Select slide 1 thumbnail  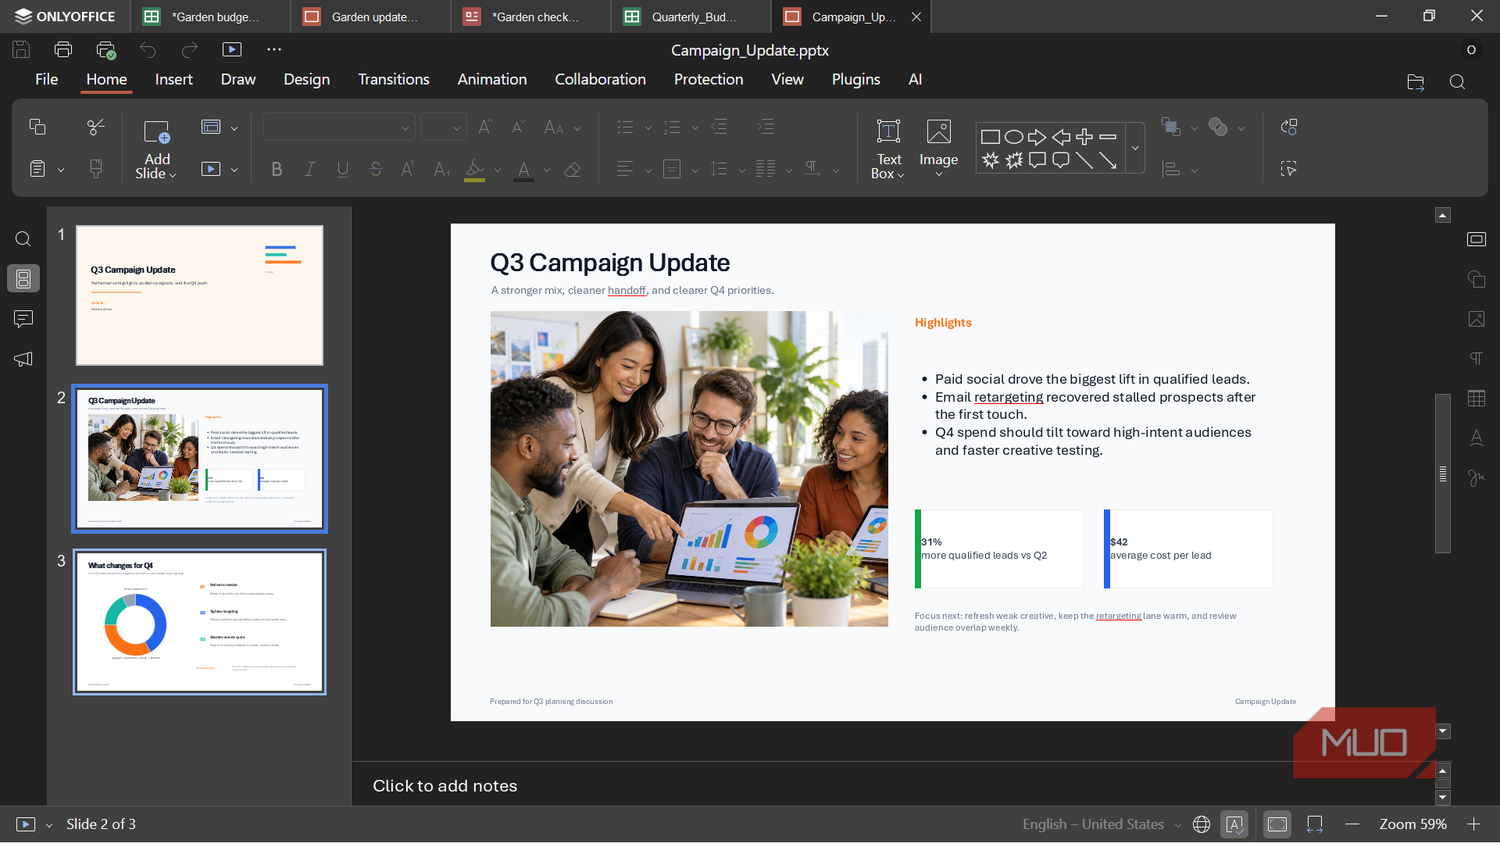coord(200,295)
